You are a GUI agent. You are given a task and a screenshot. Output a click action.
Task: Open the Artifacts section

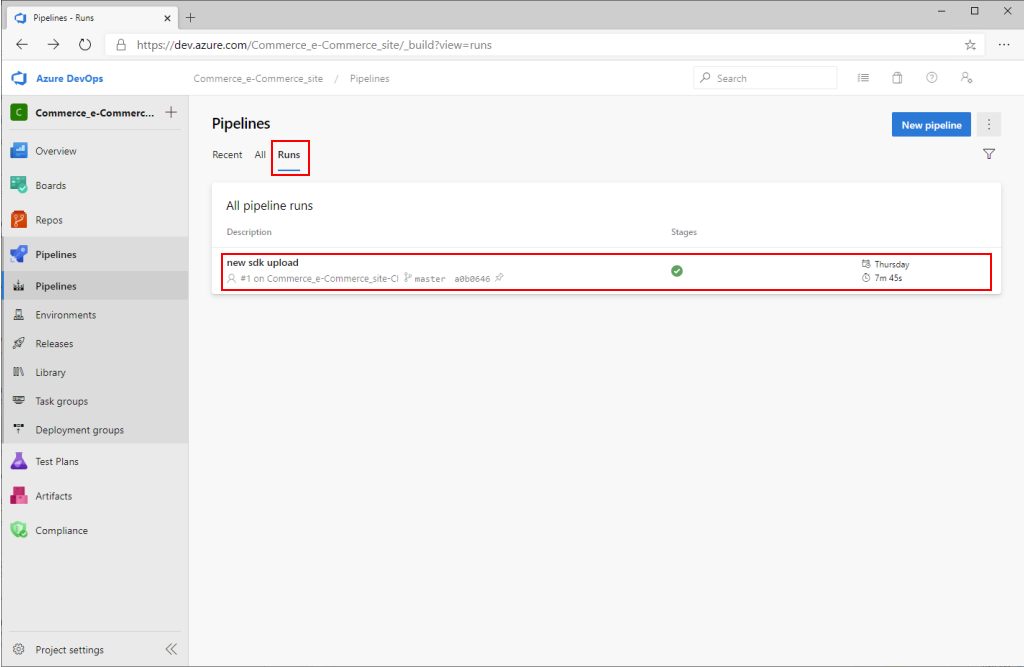52,495
